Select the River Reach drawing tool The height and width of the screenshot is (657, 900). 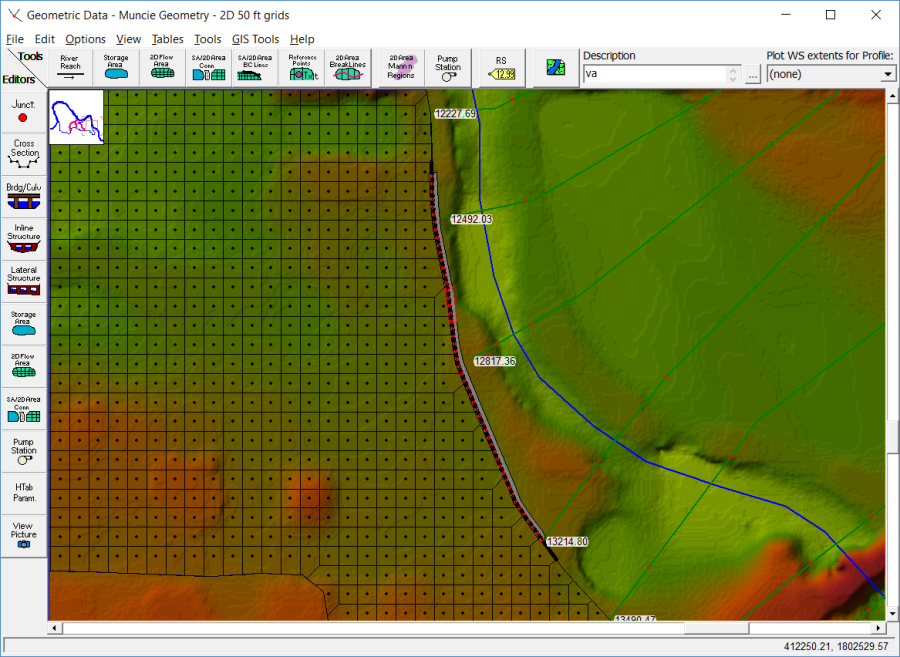(x=70, y=67)
